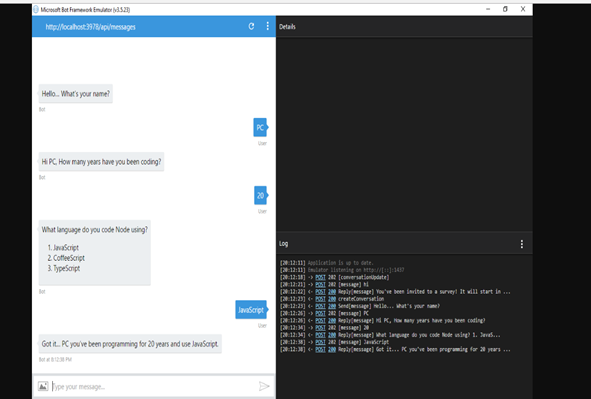
Task: Close the Bot Framework Emulator window
Action: coord(523,9)
